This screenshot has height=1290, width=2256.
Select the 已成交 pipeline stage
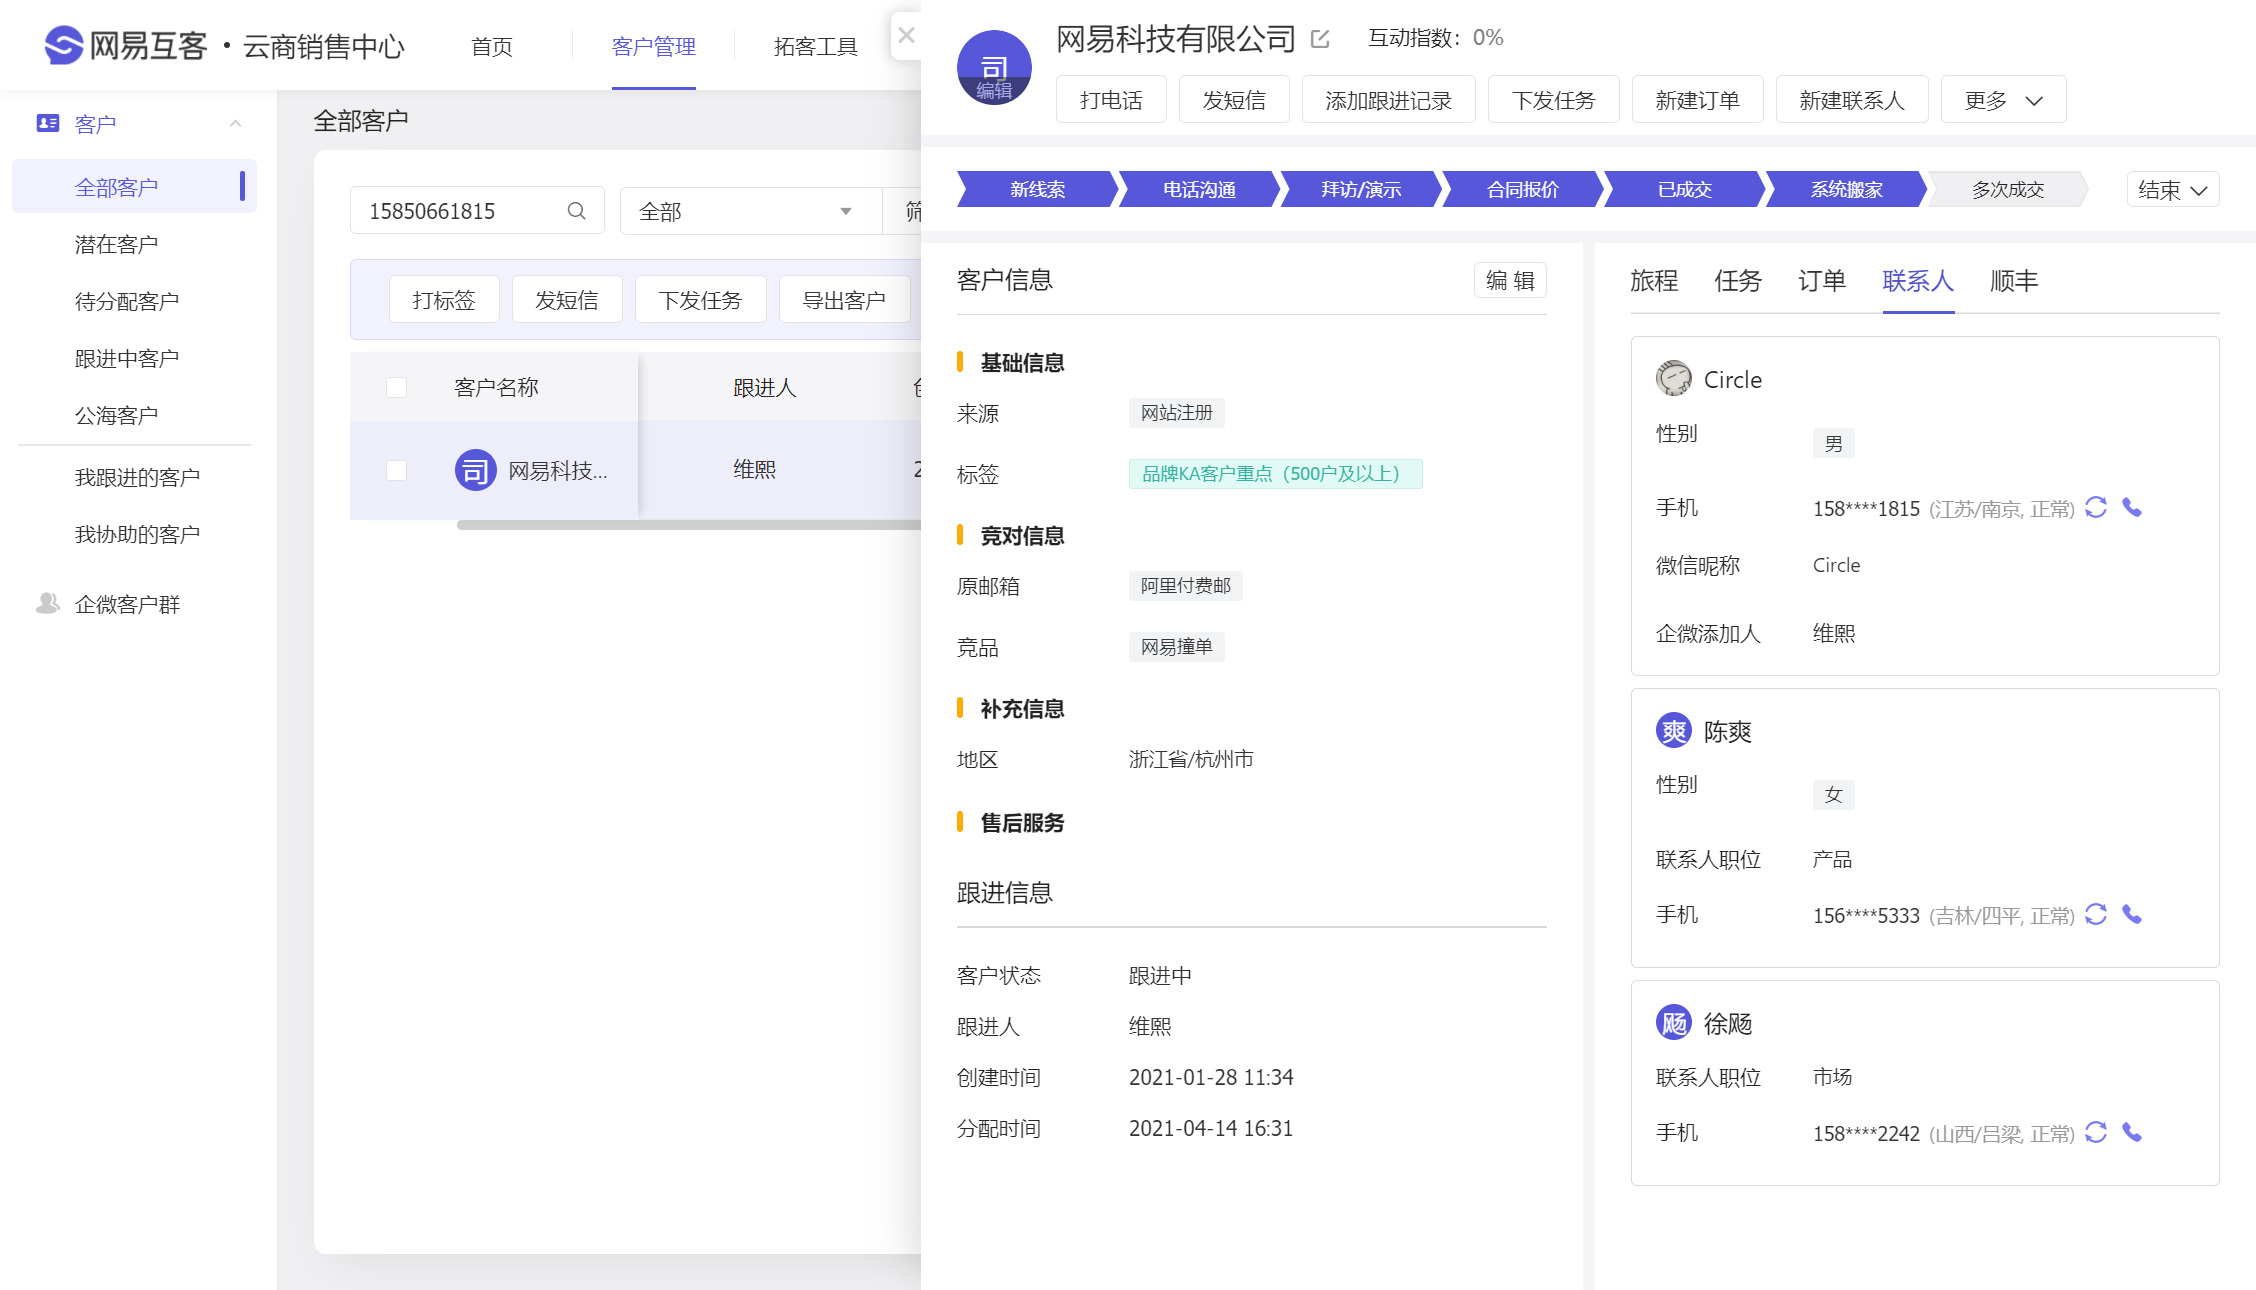coord(1685,190)
